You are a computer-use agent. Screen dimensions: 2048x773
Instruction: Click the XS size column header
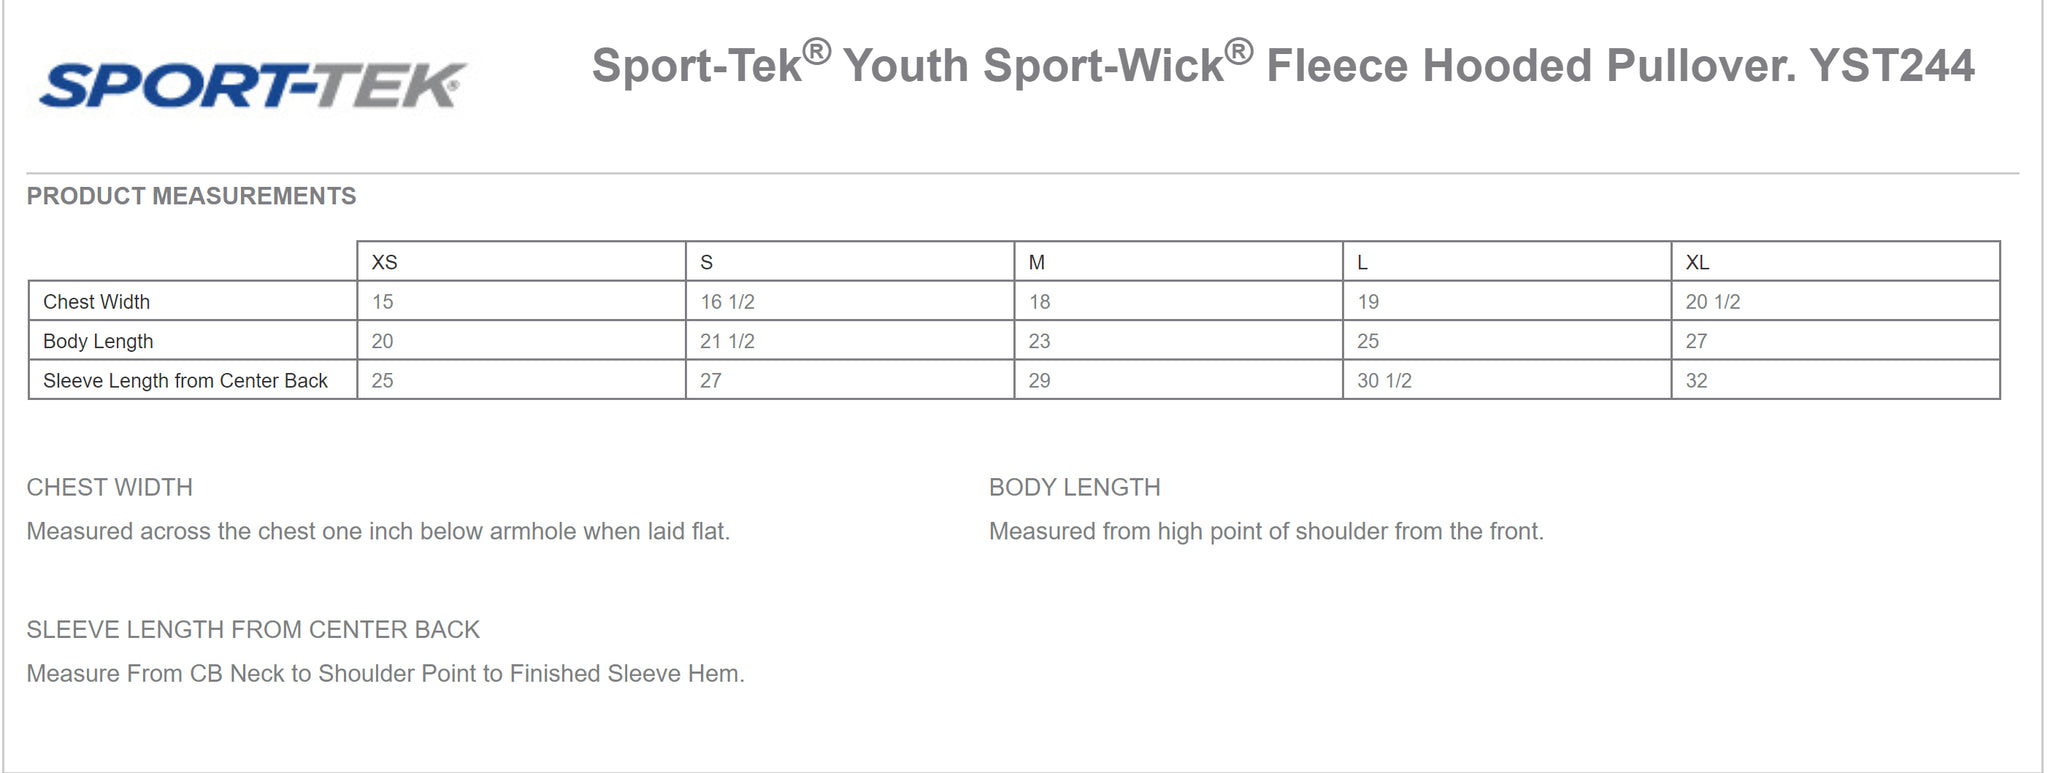[385, 262]
